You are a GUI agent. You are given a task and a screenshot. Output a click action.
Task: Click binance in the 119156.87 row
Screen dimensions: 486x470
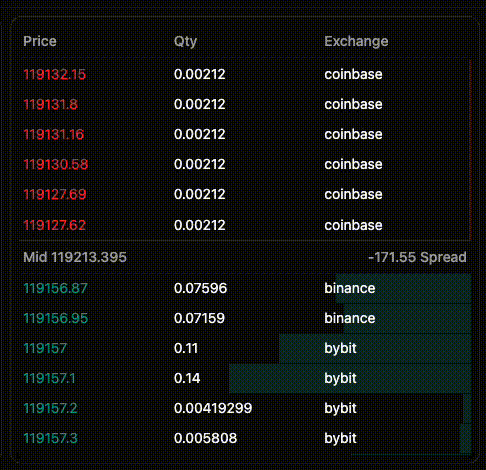[350, 288]
